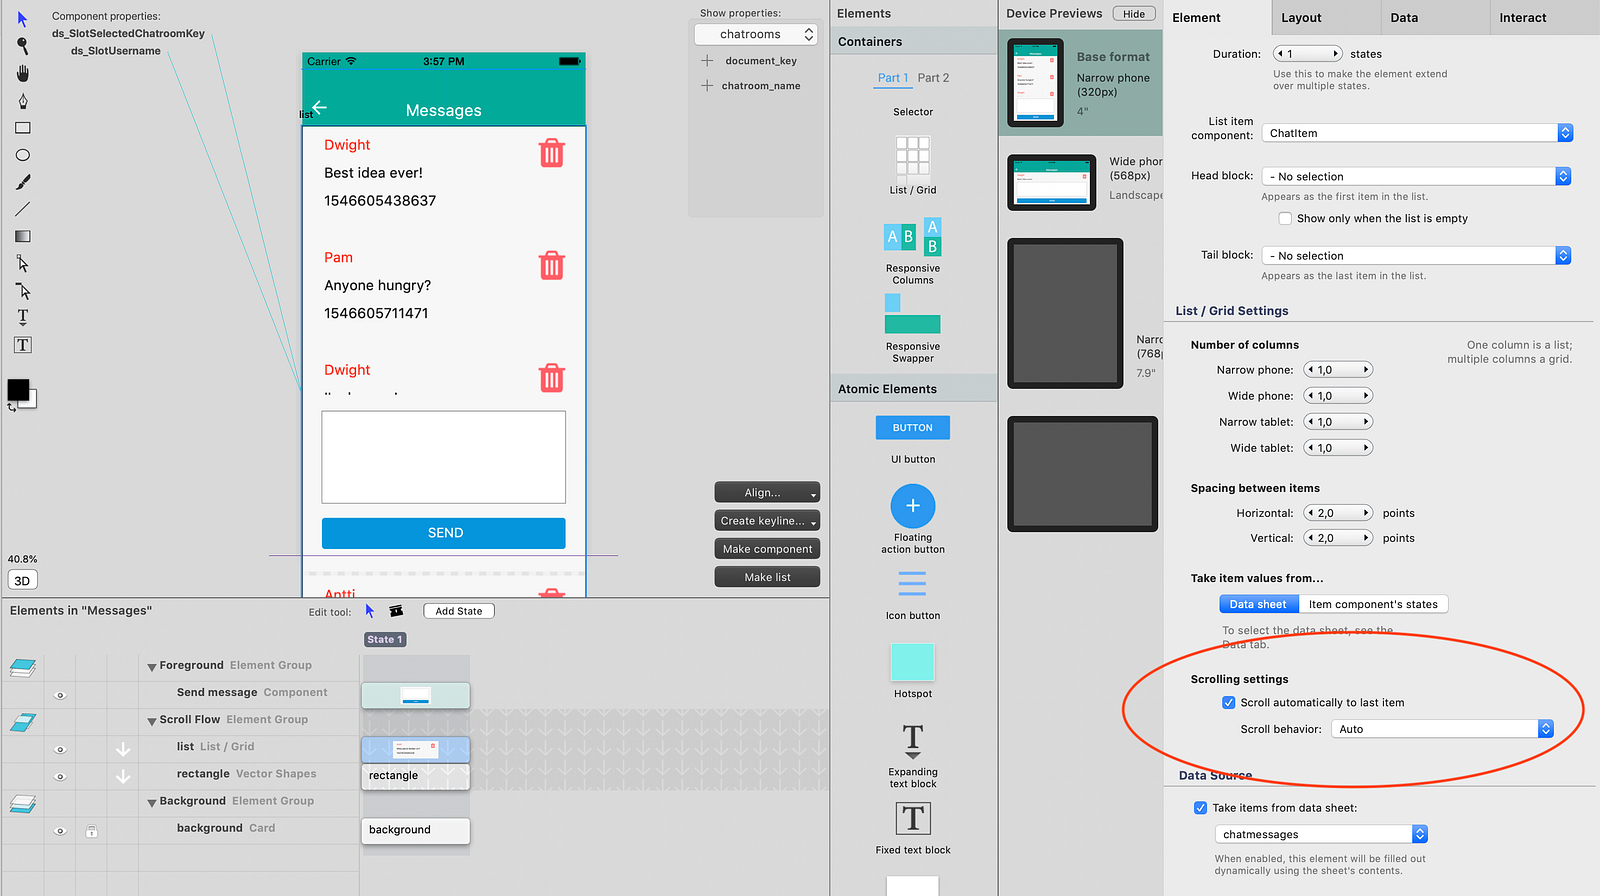Toggle visibility of the list layer
This screenshot has width=1600, height=896.
click(60, 749)
